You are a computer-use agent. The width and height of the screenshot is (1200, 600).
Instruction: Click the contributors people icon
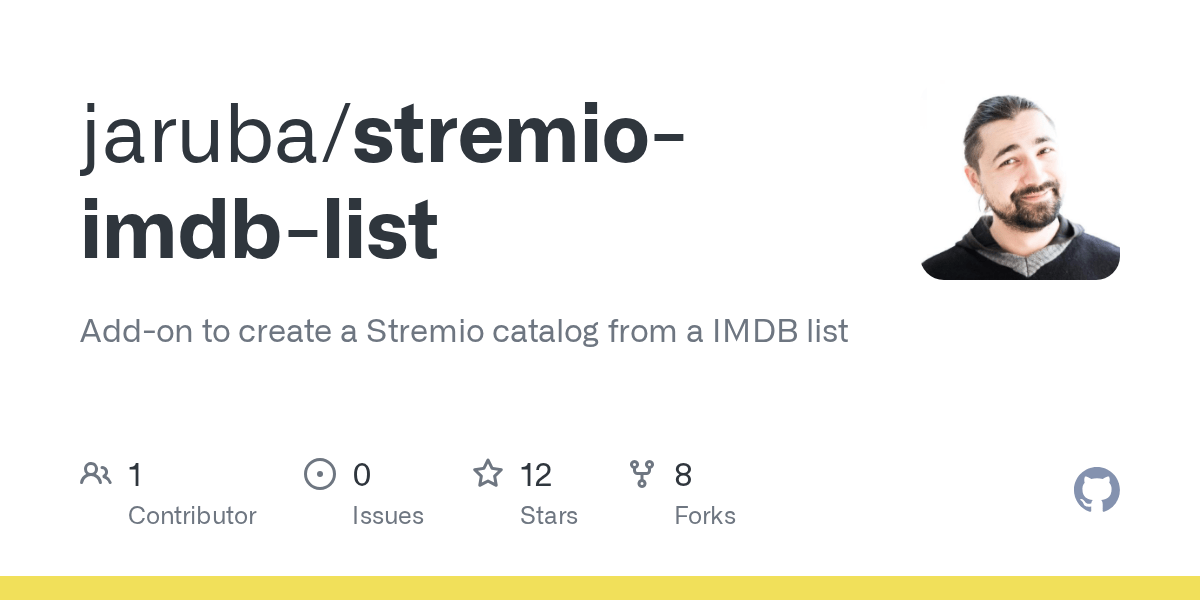(96, 474)
